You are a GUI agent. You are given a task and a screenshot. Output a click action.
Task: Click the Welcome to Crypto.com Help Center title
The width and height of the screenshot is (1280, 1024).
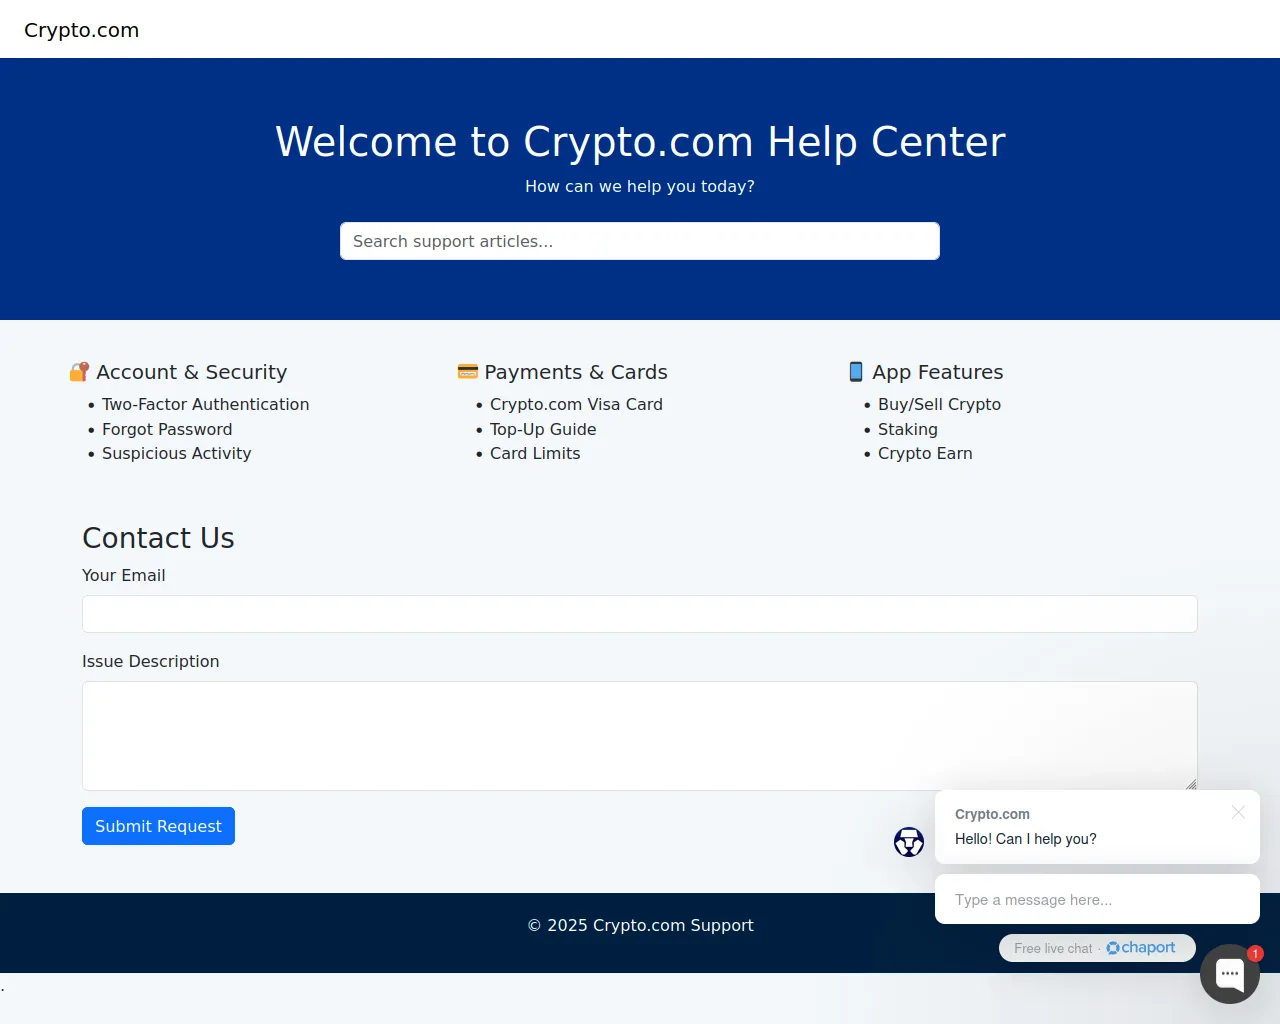point(640,142)
